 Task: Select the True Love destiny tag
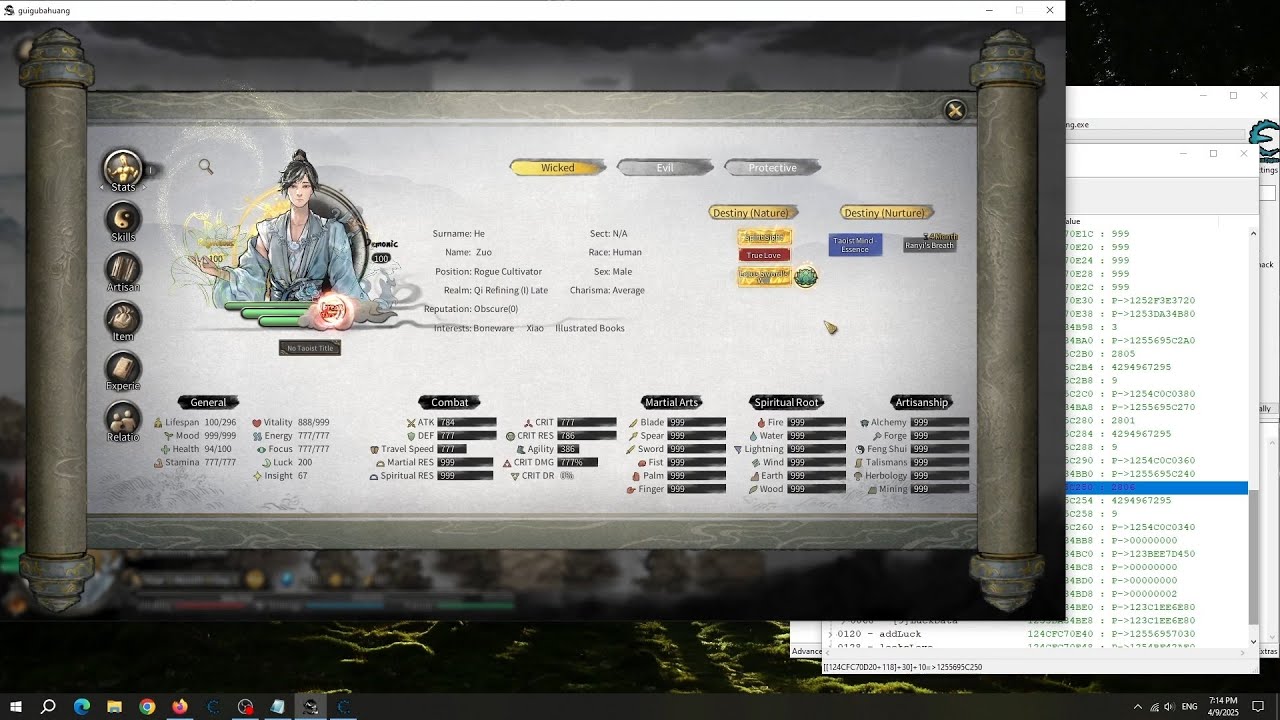tap(764, 255)
